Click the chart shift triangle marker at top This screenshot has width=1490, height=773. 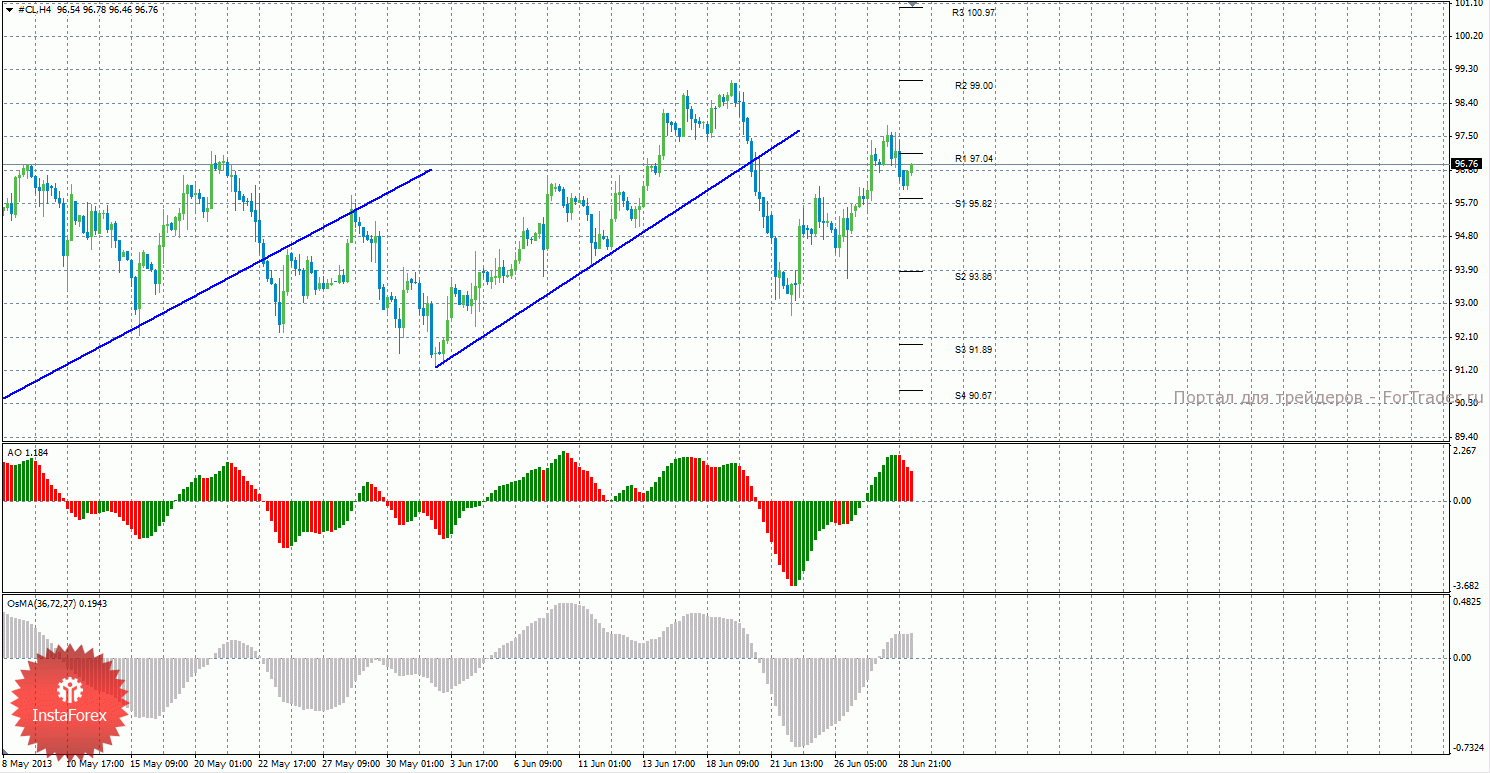[910, 4]
